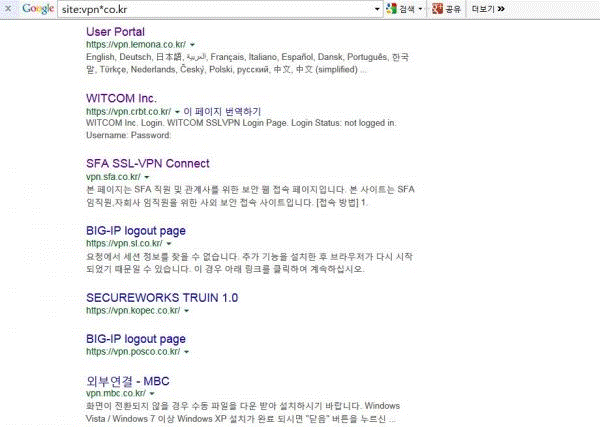The image size is (600, 427).
Task: Open the SFA SSL-VPN Connect result
Action: tap(147, 163)
